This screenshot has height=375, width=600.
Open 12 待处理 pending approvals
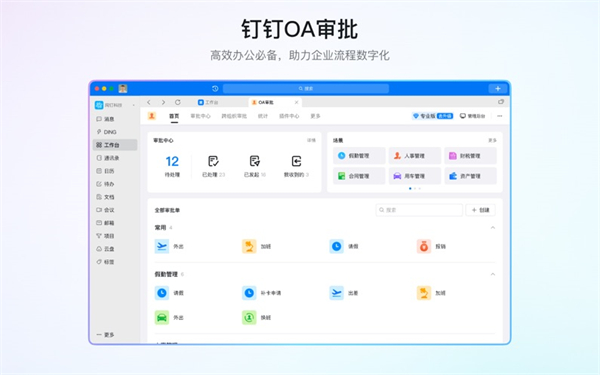(172, 166)
